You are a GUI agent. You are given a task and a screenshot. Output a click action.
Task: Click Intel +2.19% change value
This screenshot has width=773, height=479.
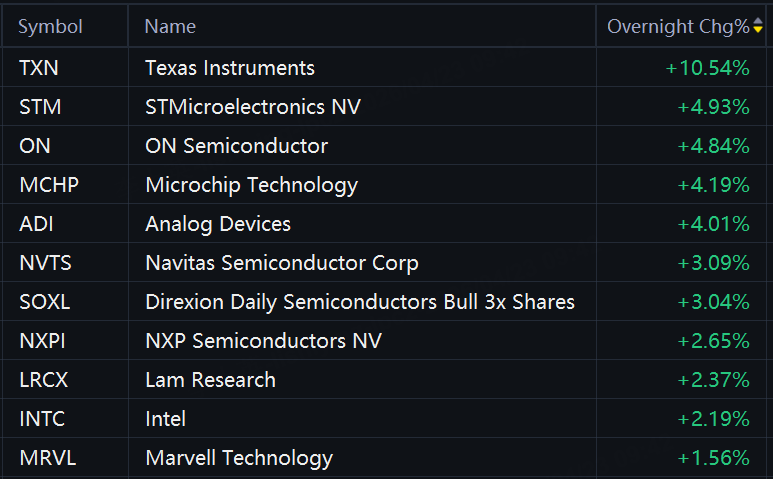pos(714,419)
